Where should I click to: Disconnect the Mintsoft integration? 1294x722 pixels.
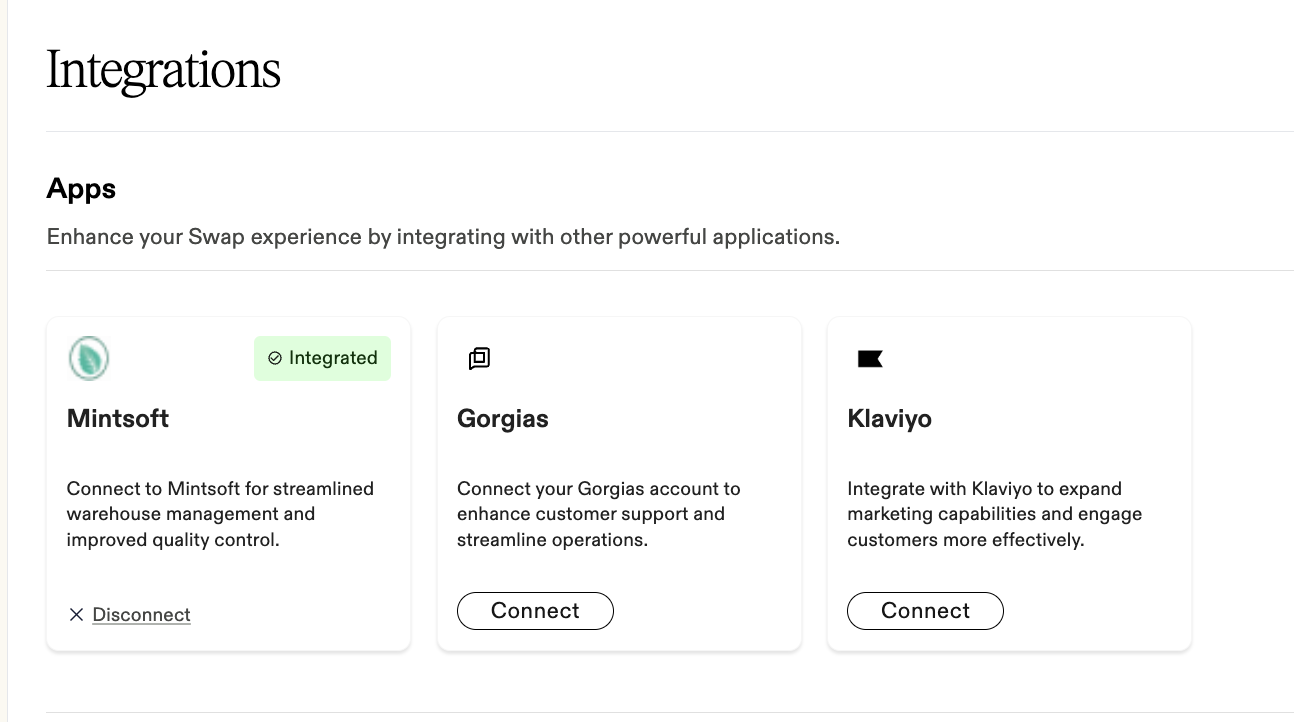click(141, 615)
